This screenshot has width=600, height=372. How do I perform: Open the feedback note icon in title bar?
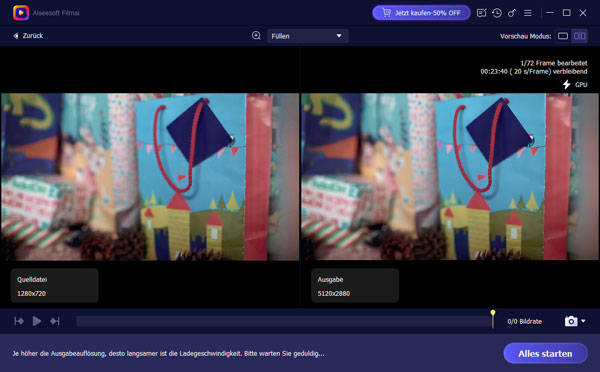tap(481, 13)
